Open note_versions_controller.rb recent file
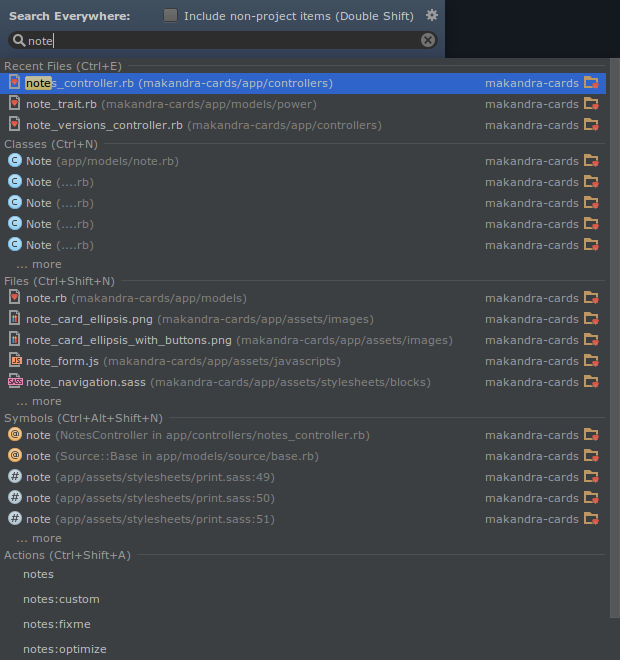 coord(104,125)
